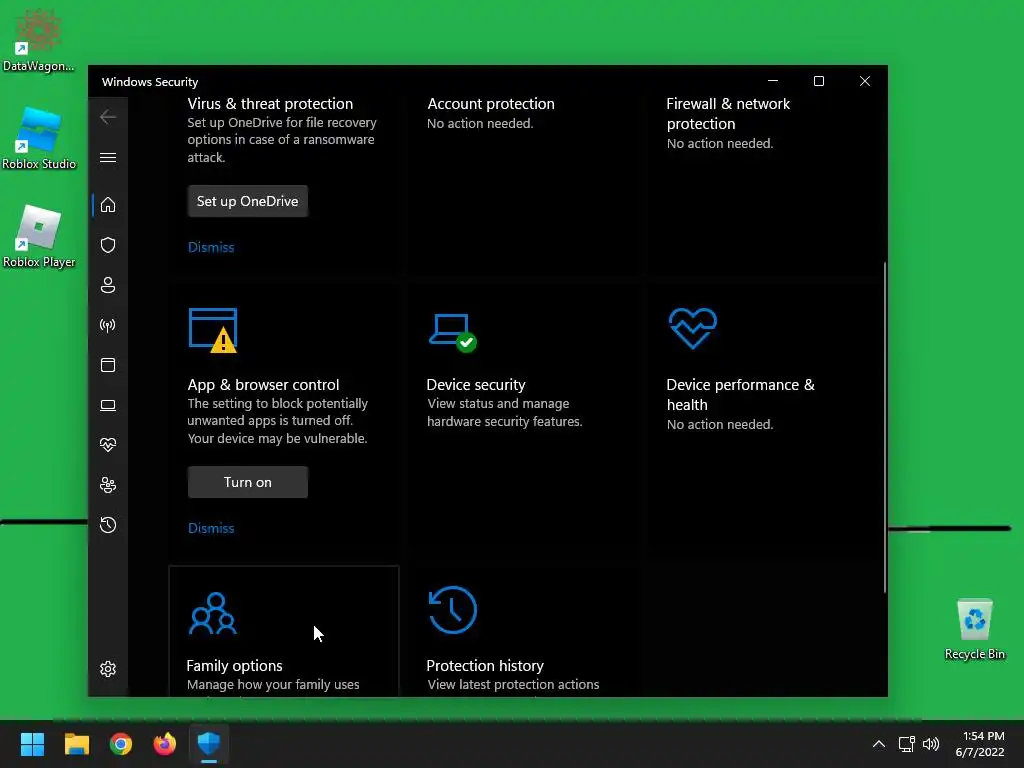
Task: Open Protection history clock icon in sidebar
Action: click(108, 525)
